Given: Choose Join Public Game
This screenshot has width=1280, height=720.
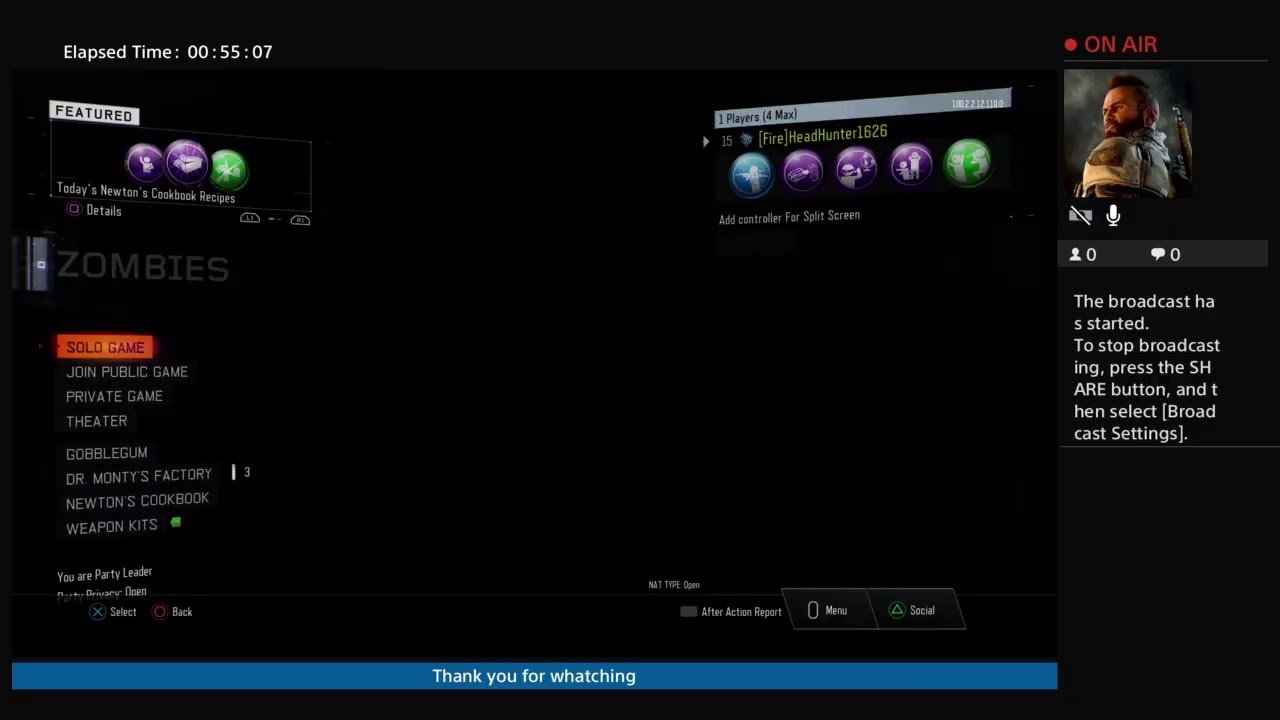Looking at the screenshot, I should point(127,372).
